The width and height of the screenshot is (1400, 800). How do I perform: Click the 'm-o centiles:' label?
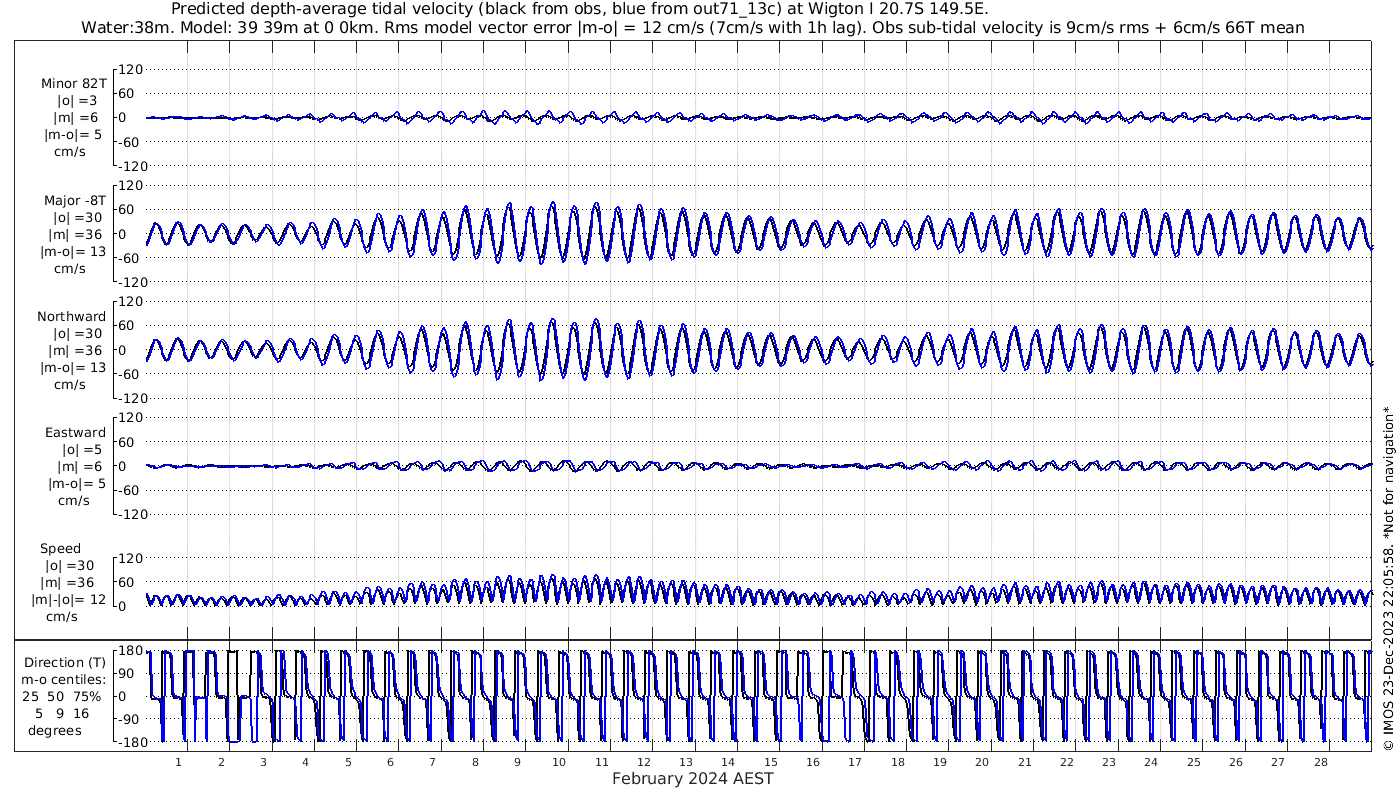65,680
